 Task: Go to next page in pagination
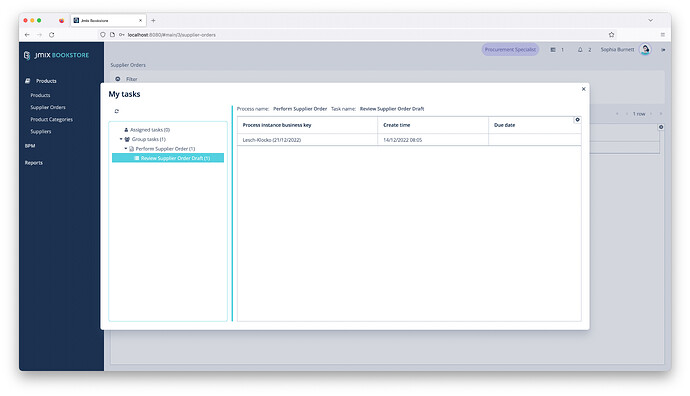tap(651, 114)
